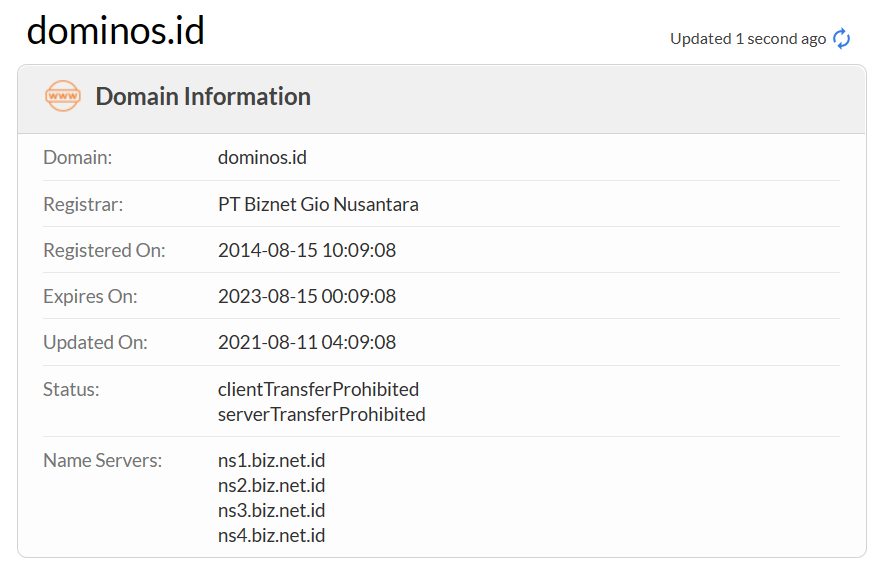
Task: Click the "Updated 1 second ago" text
Action: (748, 39)
